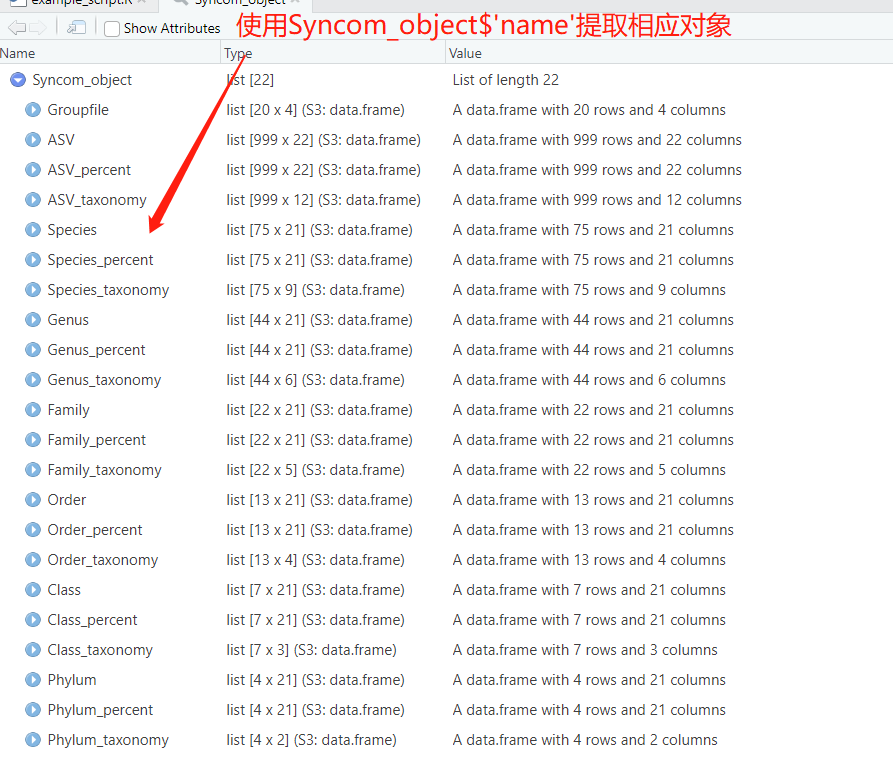Click the Name column header

18,53
